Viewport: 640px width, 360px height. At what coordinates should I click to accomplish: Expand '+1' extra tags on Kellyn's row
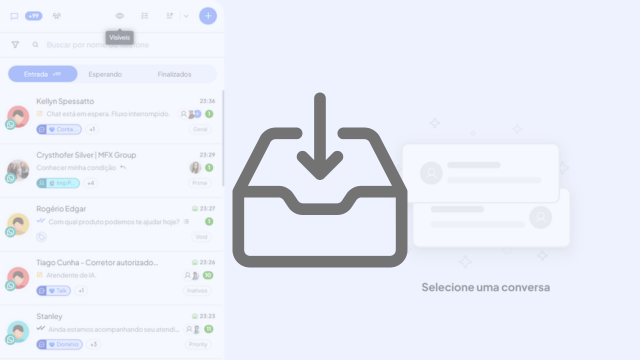(92, 129)
